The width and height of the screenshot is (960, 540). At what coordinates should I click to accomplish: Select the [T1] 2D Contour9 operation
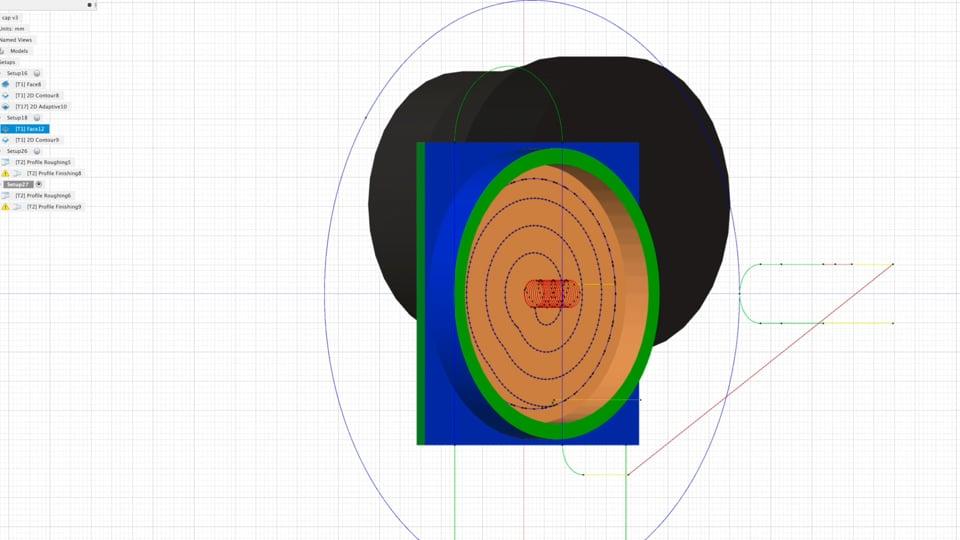tap(37, 140)
